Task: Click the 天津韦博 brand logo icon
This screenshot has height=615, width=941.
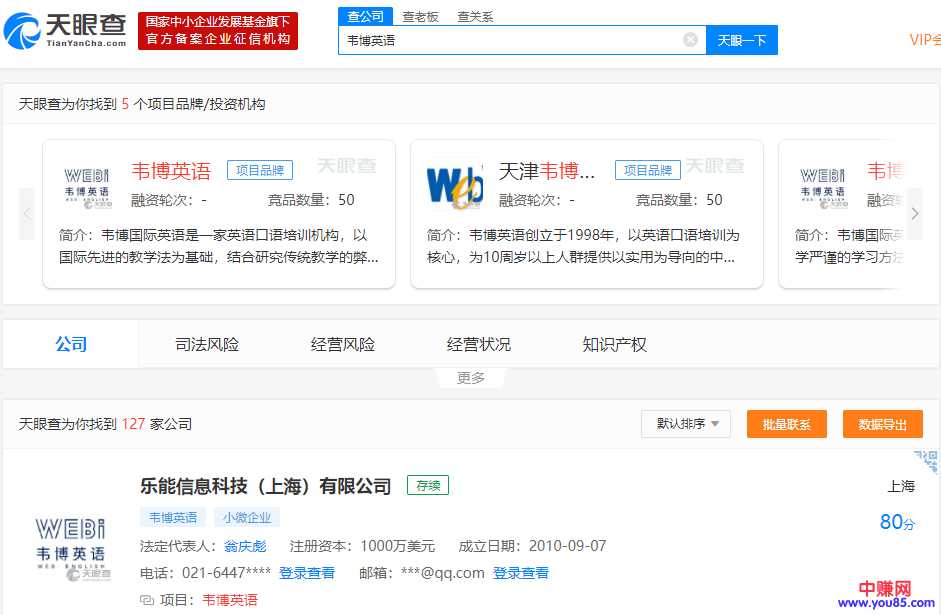Action: point(455,186)
